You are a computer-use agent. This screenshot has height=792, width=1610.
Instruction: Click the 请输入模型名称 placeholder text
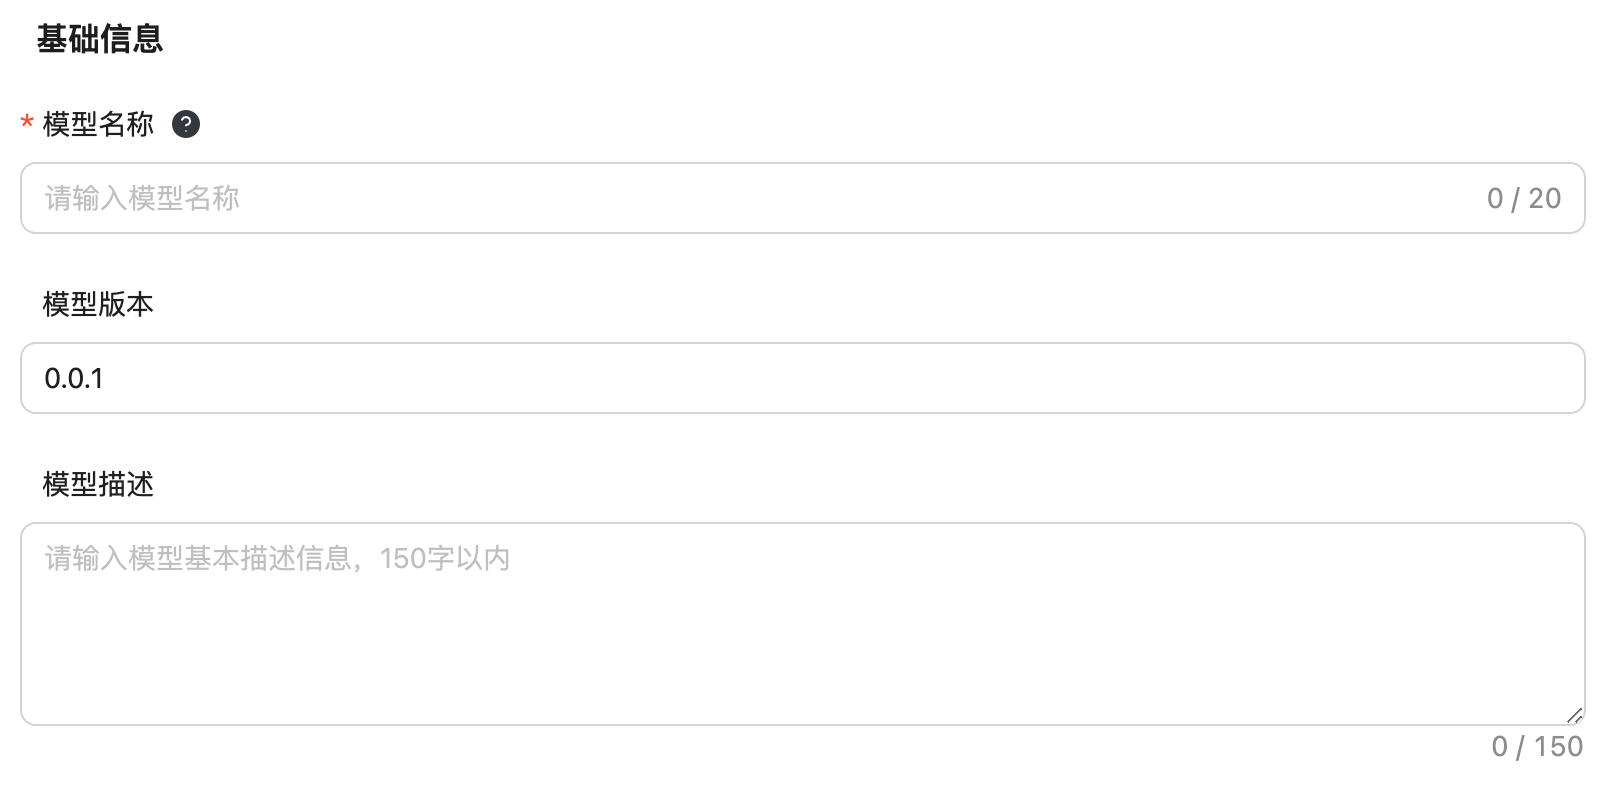[x=142, y=198]
